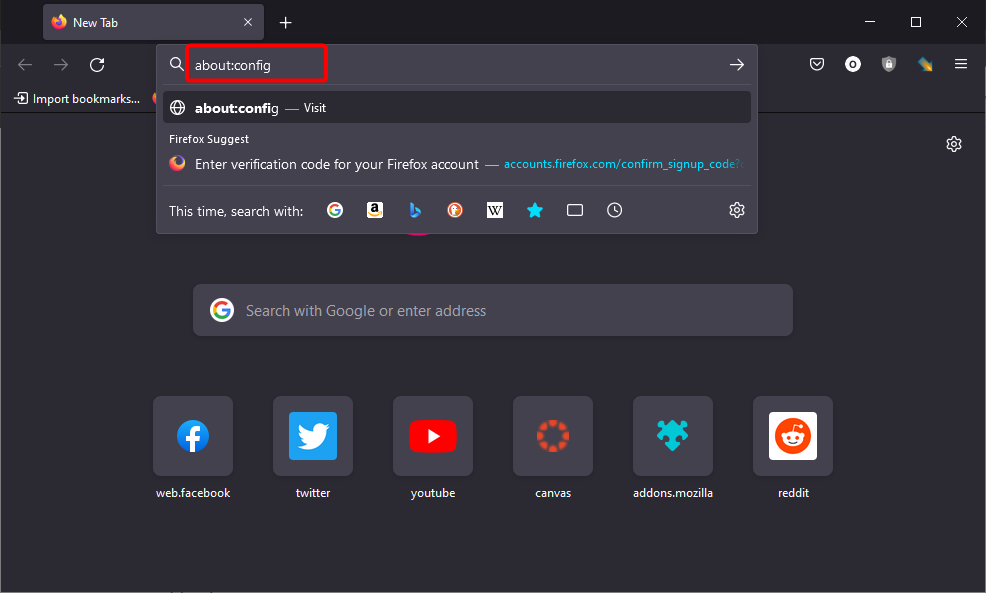Search this time with DuckDuckGo
986x593 pixels.
click(455, 210)
